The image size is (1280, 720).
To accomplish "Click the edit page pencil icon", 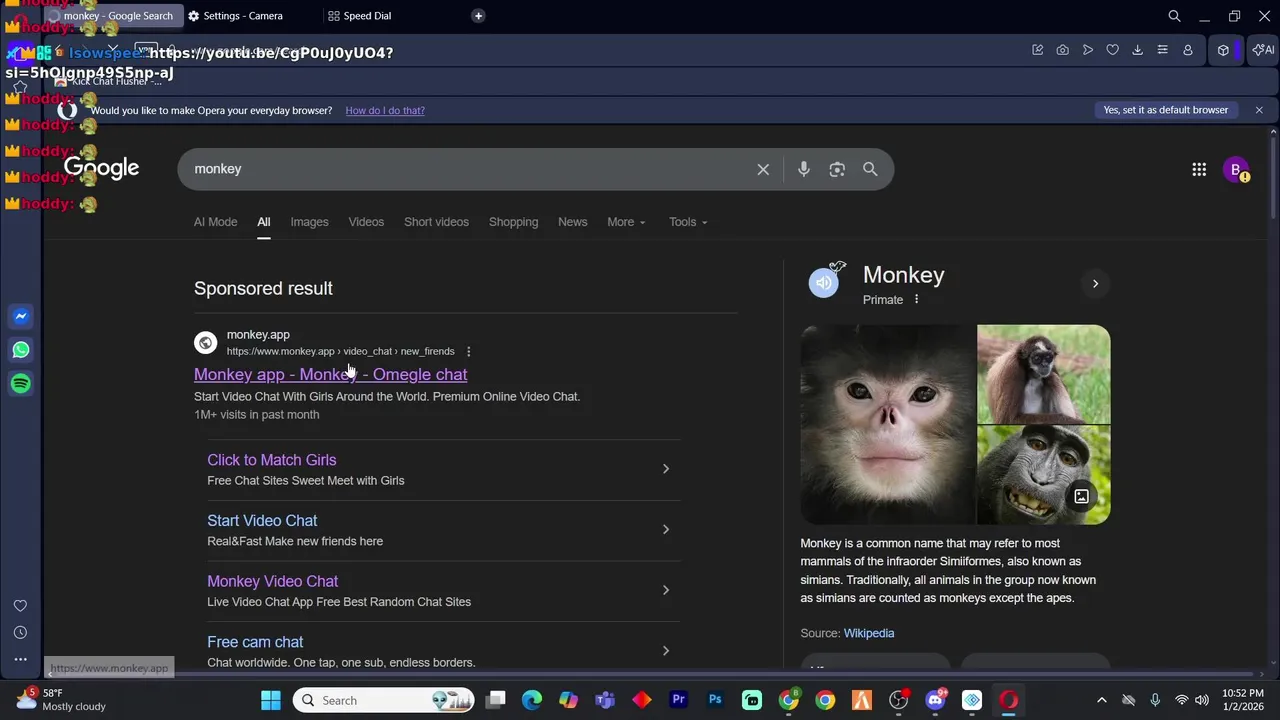I will [x=1037, y=50].
